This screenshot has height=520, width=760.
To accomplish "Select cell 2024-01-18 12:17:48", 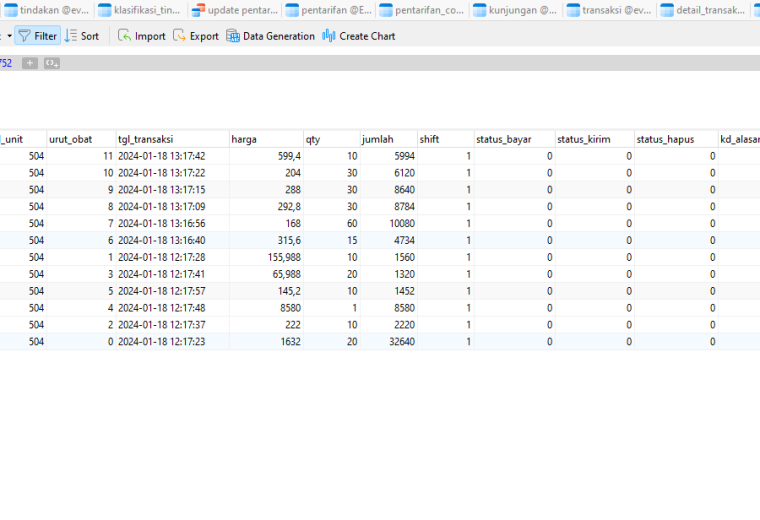I will click(x=173, y=308).
